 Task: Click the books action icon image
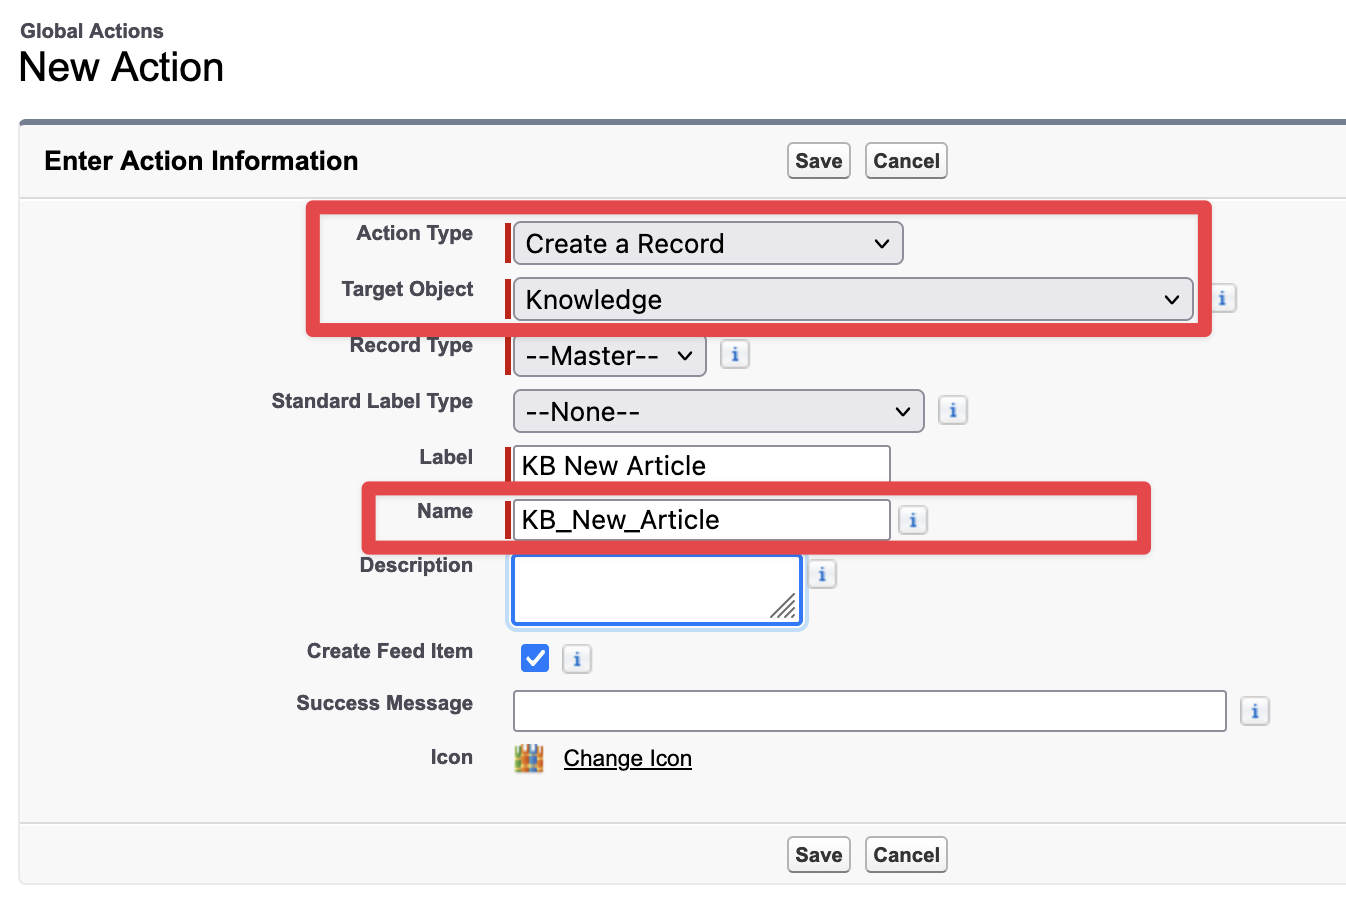(x=529, y=759)
